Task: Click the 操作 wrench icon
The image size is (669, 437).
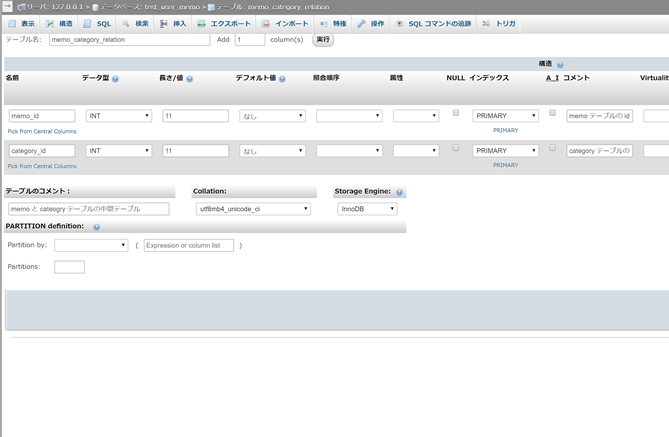Action: pos(361,24)
